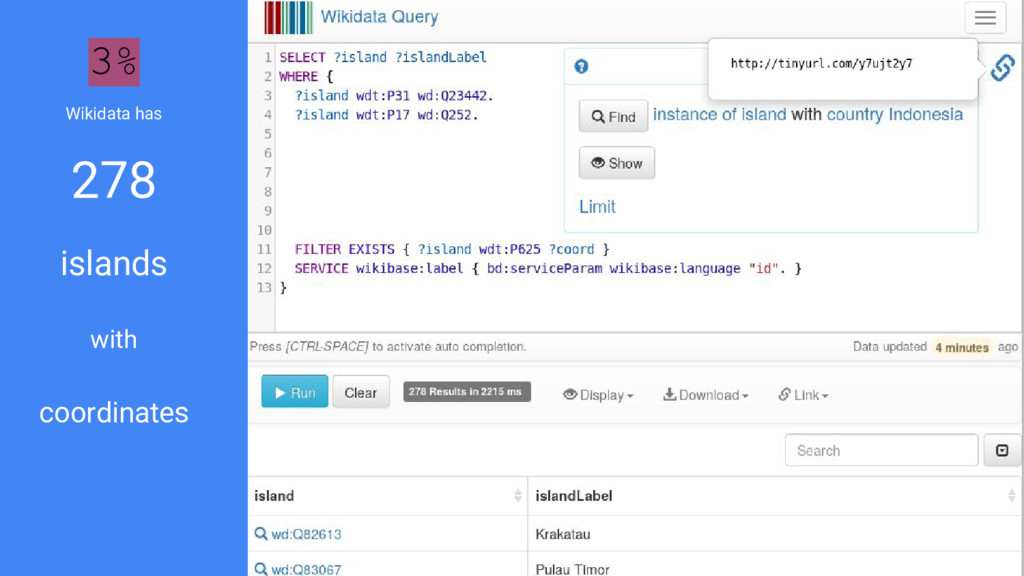Sort the islandLabel column by its arrows
The width and height of the screenshot is (1024, 576).
point(1012,496)
